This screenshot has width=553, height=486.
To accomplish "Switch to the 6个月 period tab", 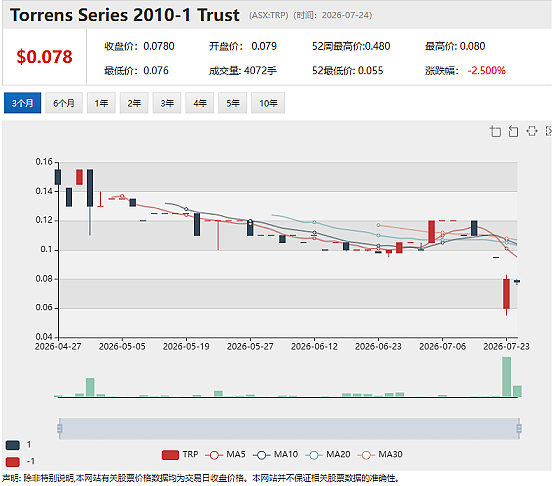I will tap(64, 103).
